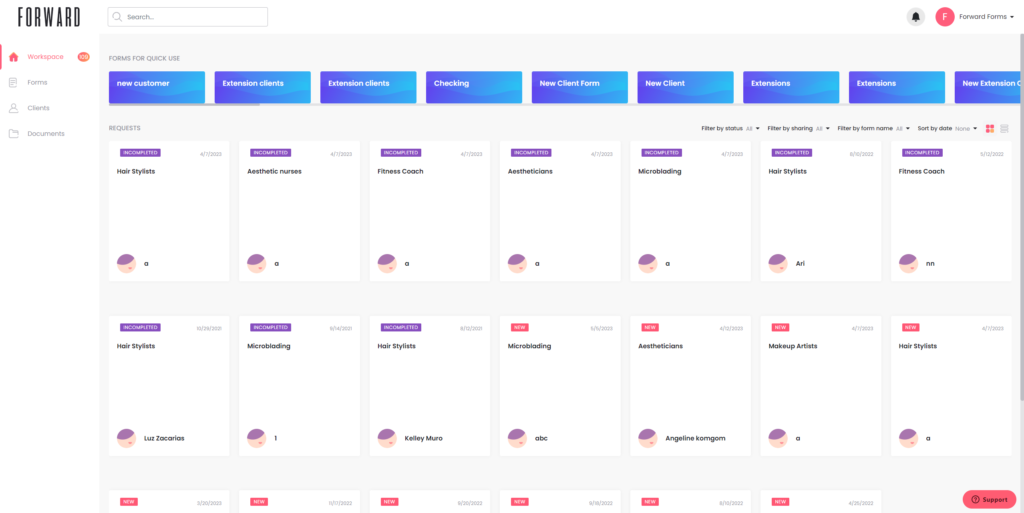Click the avatar on the Aesthetic nurses card

[x=257, y=264]
